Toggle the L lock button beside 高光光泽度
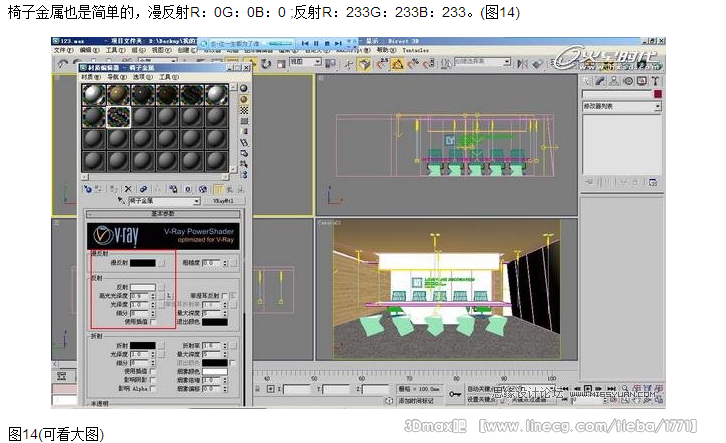The image size is (726, 443). point(169,295)
